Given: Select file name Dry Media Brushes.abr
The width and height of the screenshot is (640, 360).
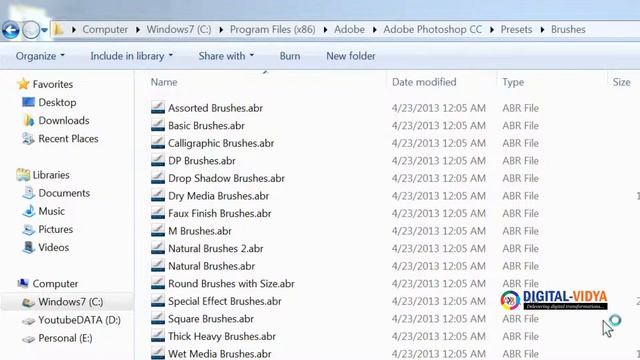Looking at the screenshot, I should click(x=218, y=196).
